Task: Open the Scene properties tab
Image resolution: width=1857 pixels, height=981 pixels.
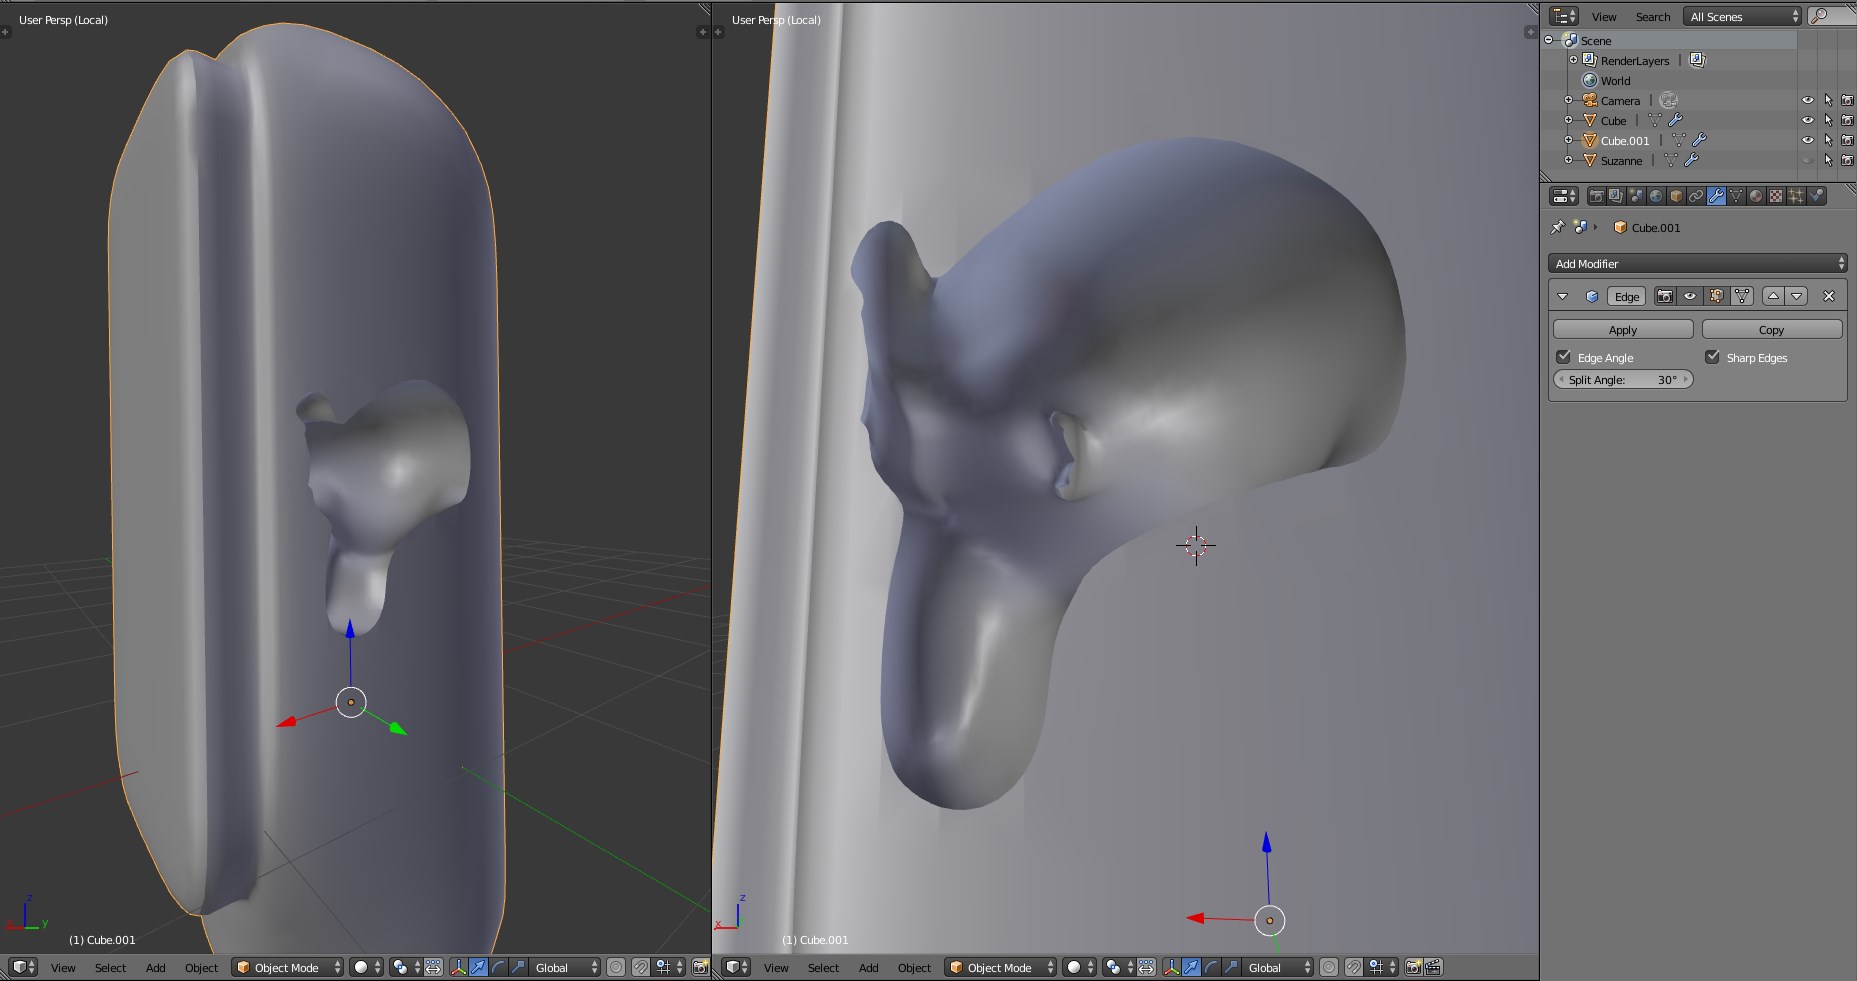Action: 1636,196
